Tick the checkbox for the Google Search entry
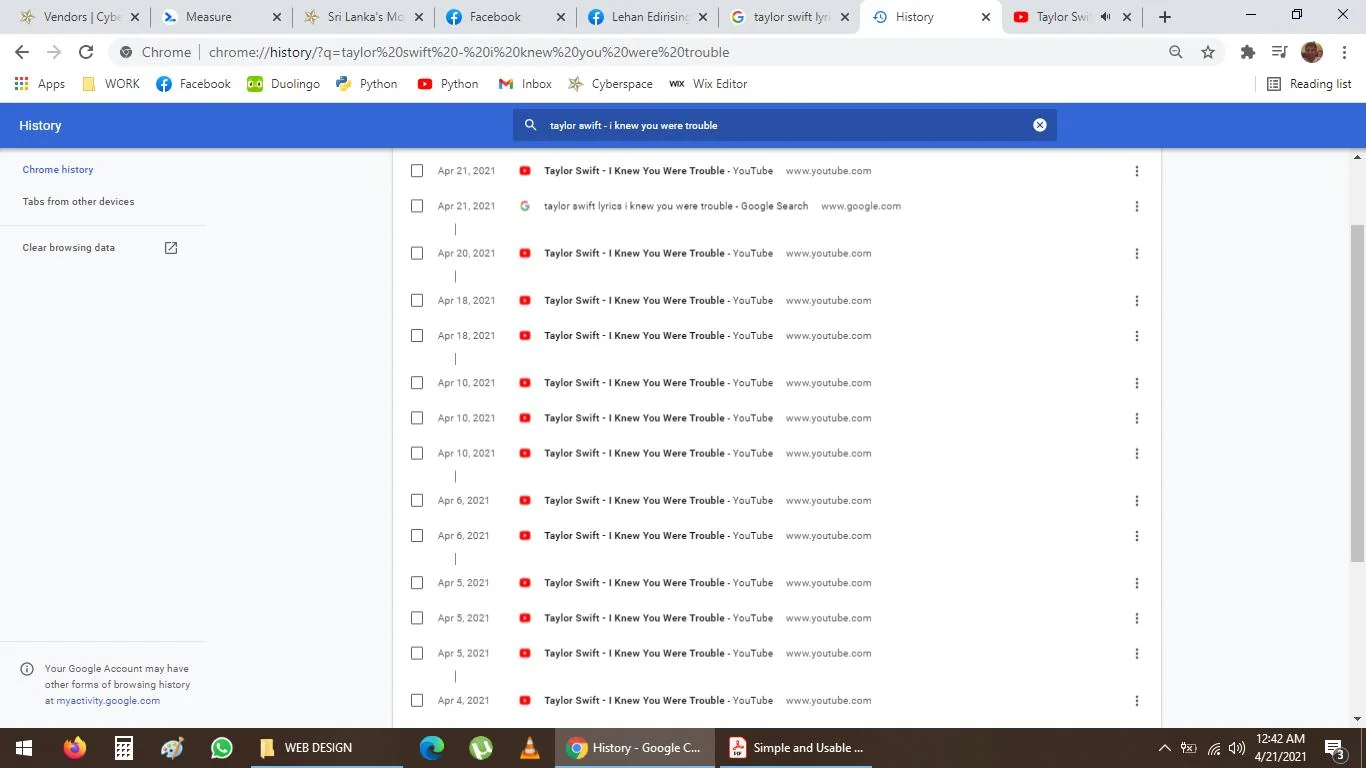 [417, 206]
